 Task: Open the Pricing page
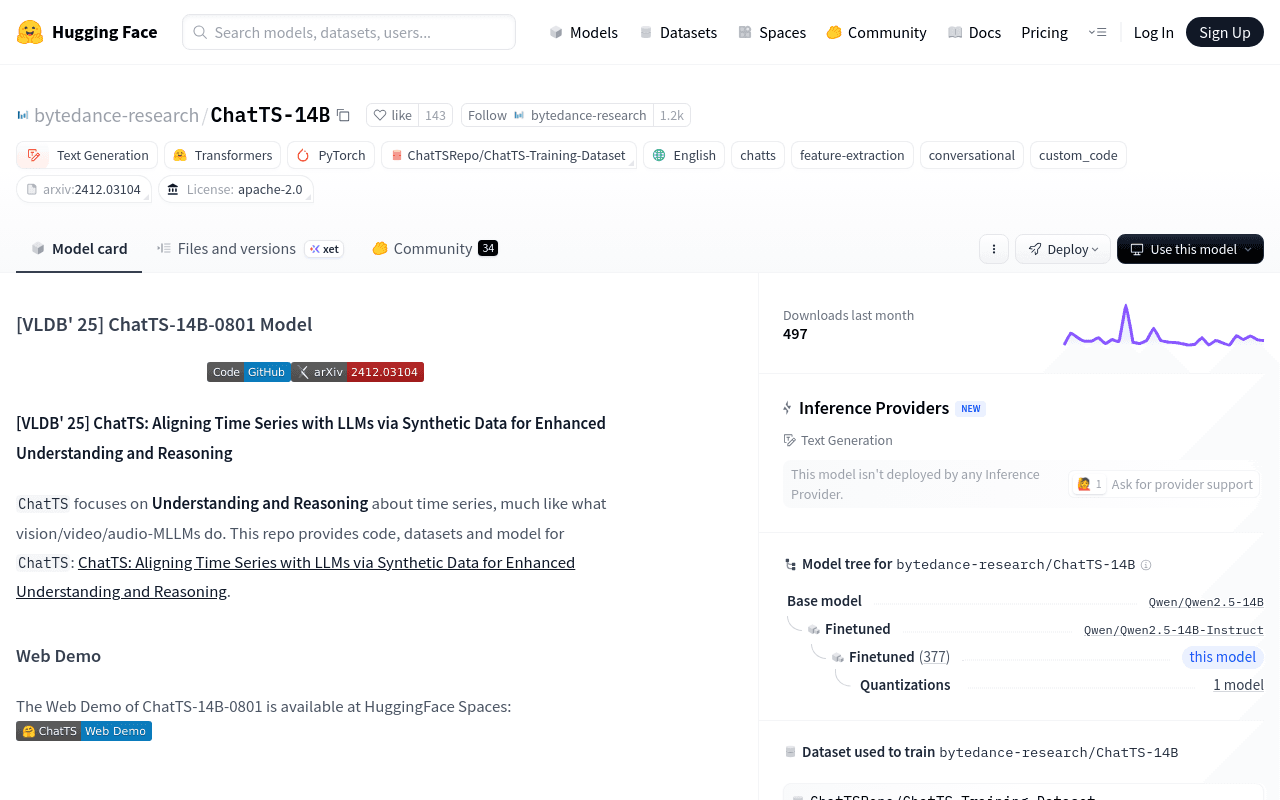point(1044,32)
